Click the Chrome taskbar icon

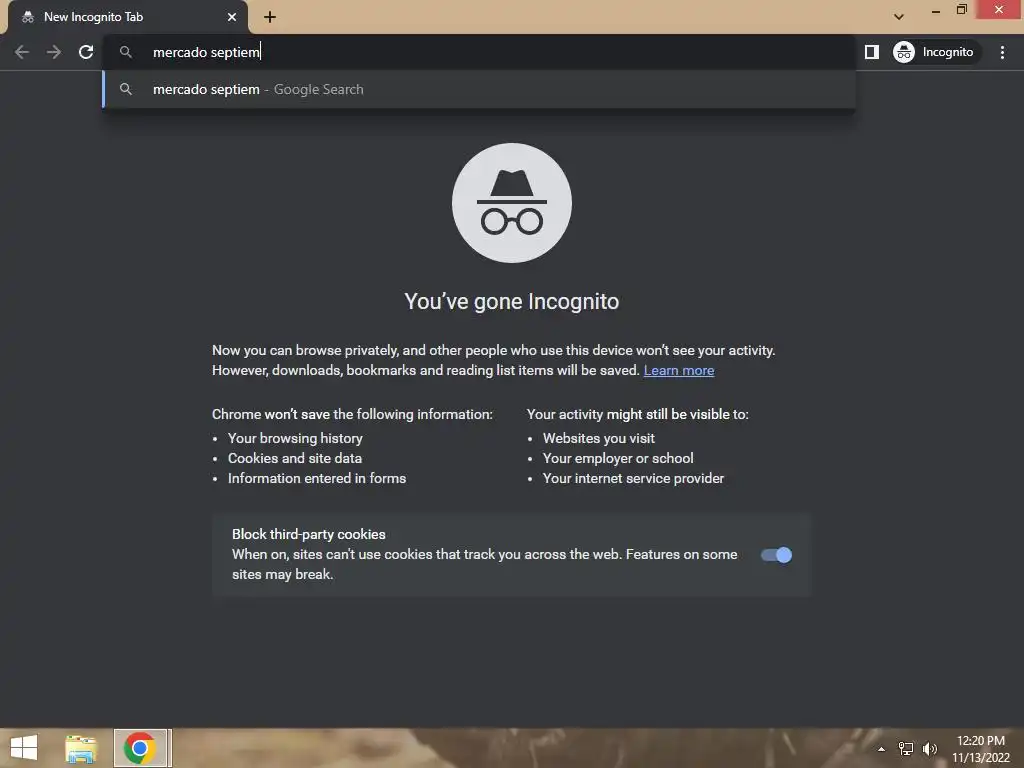pyautogui.click(x=140, y=748)
